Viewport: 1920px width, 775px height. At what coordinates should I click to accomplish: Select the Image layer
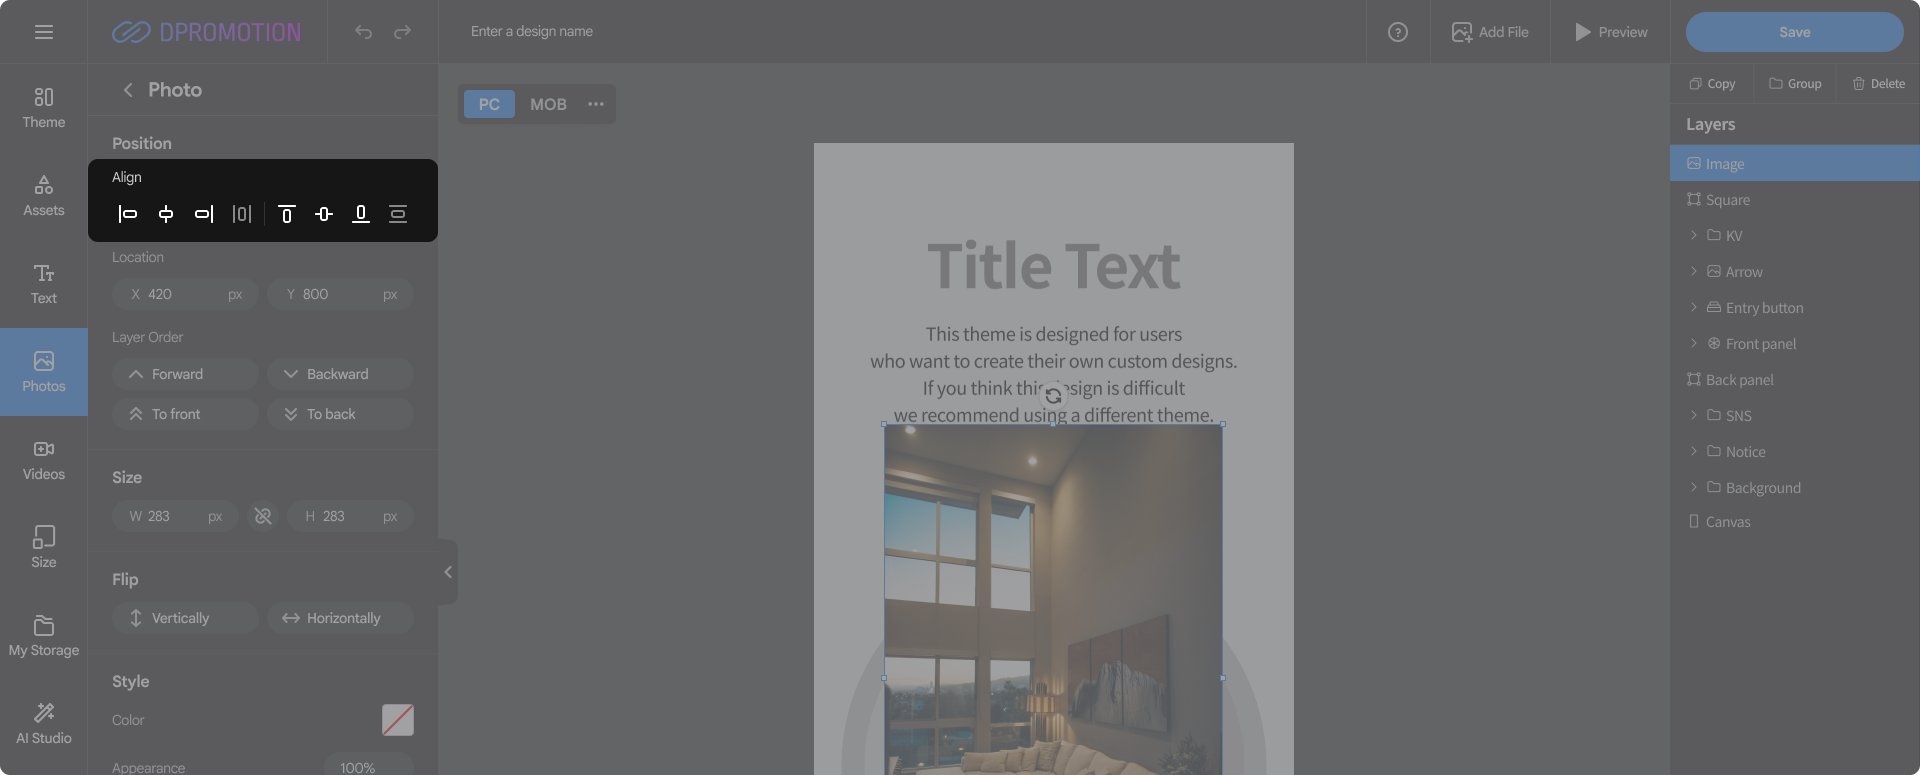coord(1795,164)
